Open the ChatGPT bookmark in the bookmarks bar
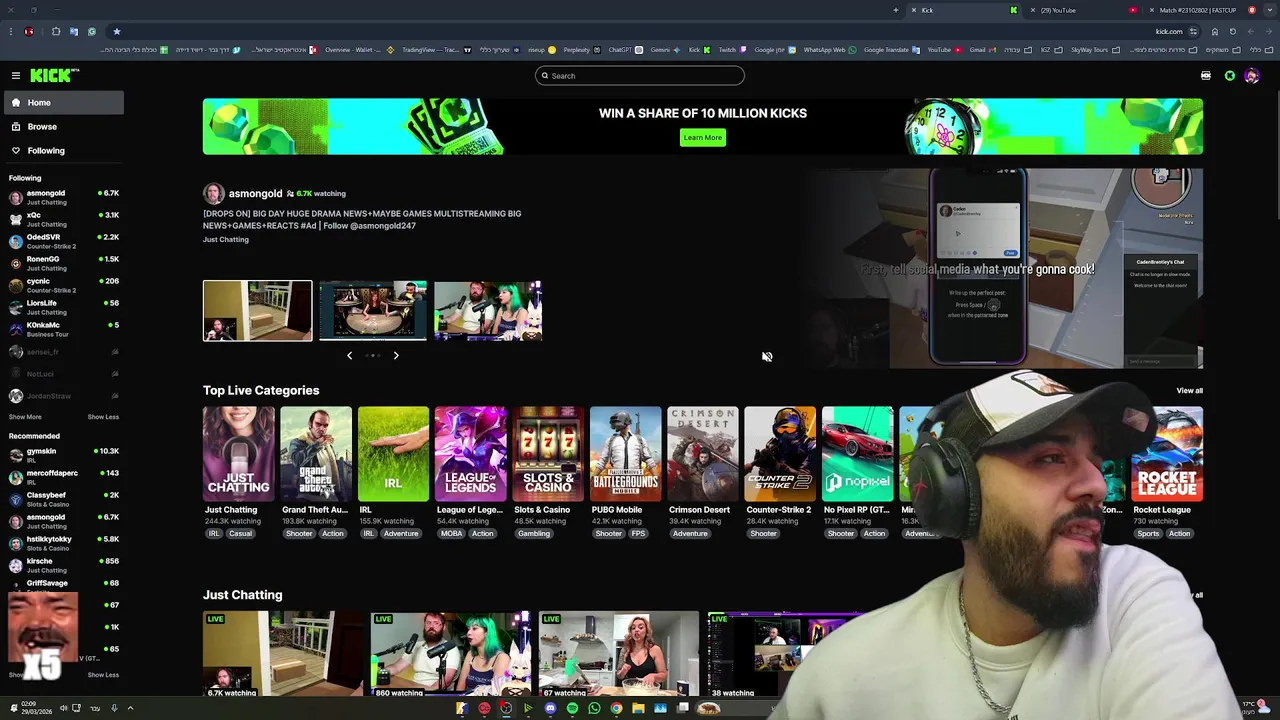Image resolution: width=1280 pixels, height=720 pixels. coord(622,49)
